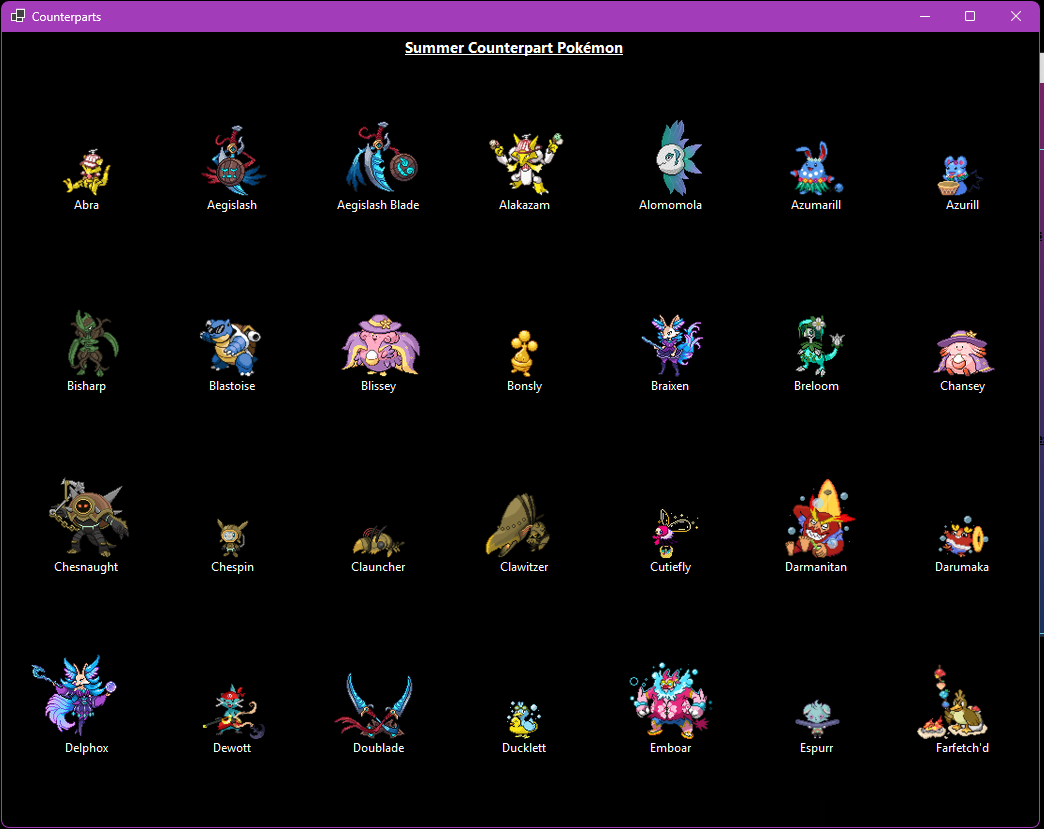Image resolution: width=1044 pixels, height=829 pixels.
Task: Click the Emboar name label
Action: tap(670, 748)
